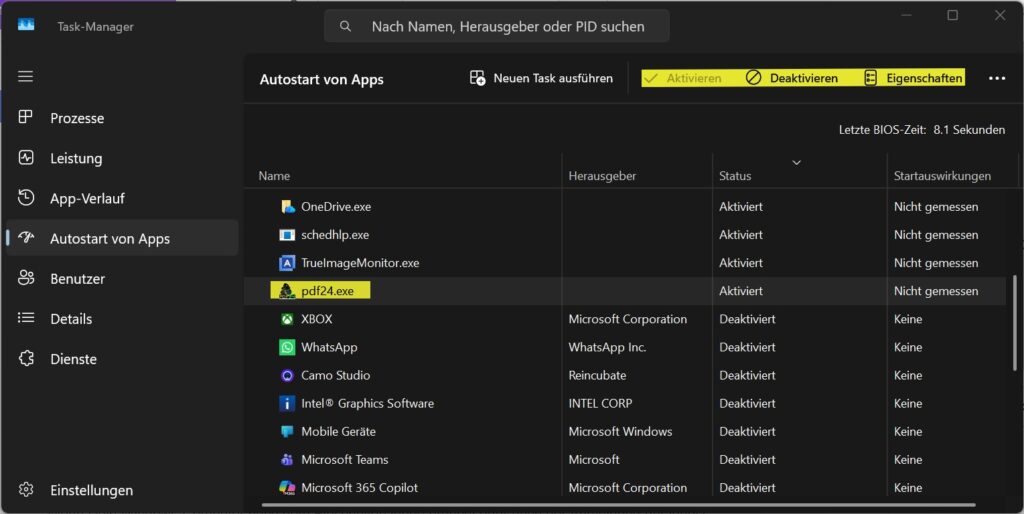Viewport: 1024px width, 514px height.
Task: Open the Details page
Action: 123,319
